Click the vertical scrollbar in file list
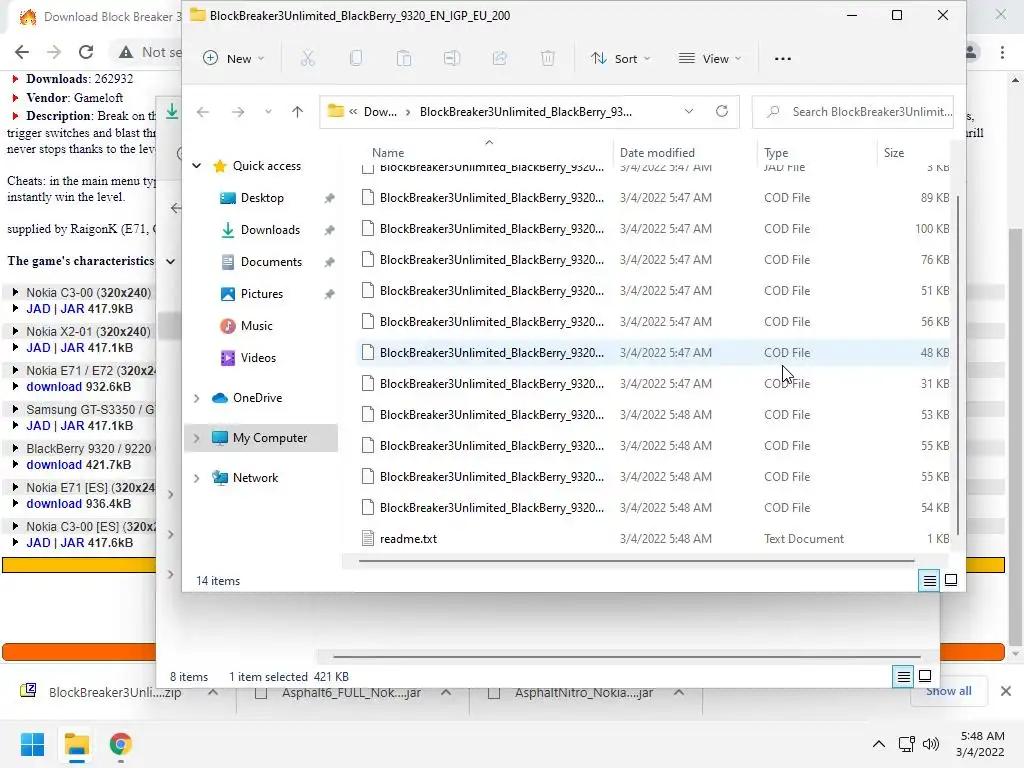This screenshot has height=768, width=1024. pos(957,364)
